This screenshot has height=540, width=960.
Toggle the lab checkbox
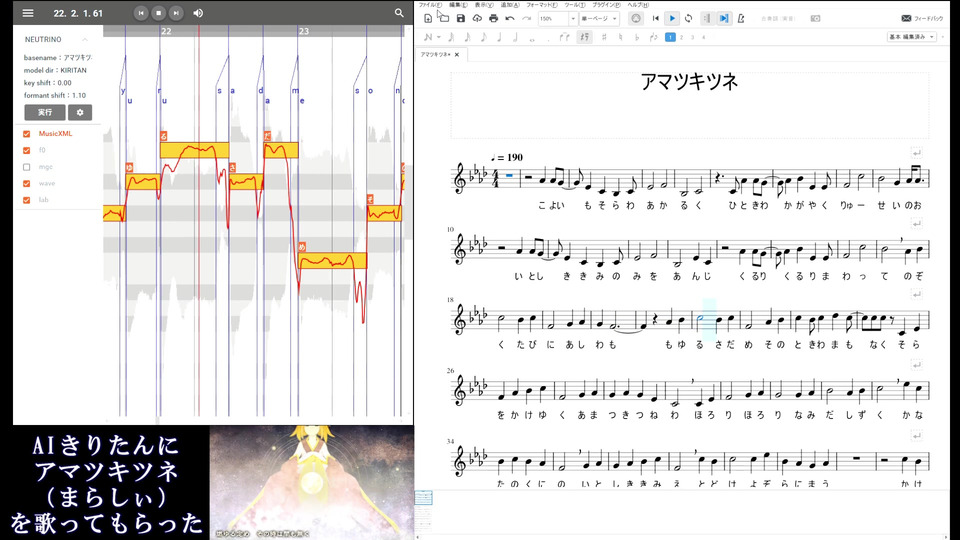point(26,200)
